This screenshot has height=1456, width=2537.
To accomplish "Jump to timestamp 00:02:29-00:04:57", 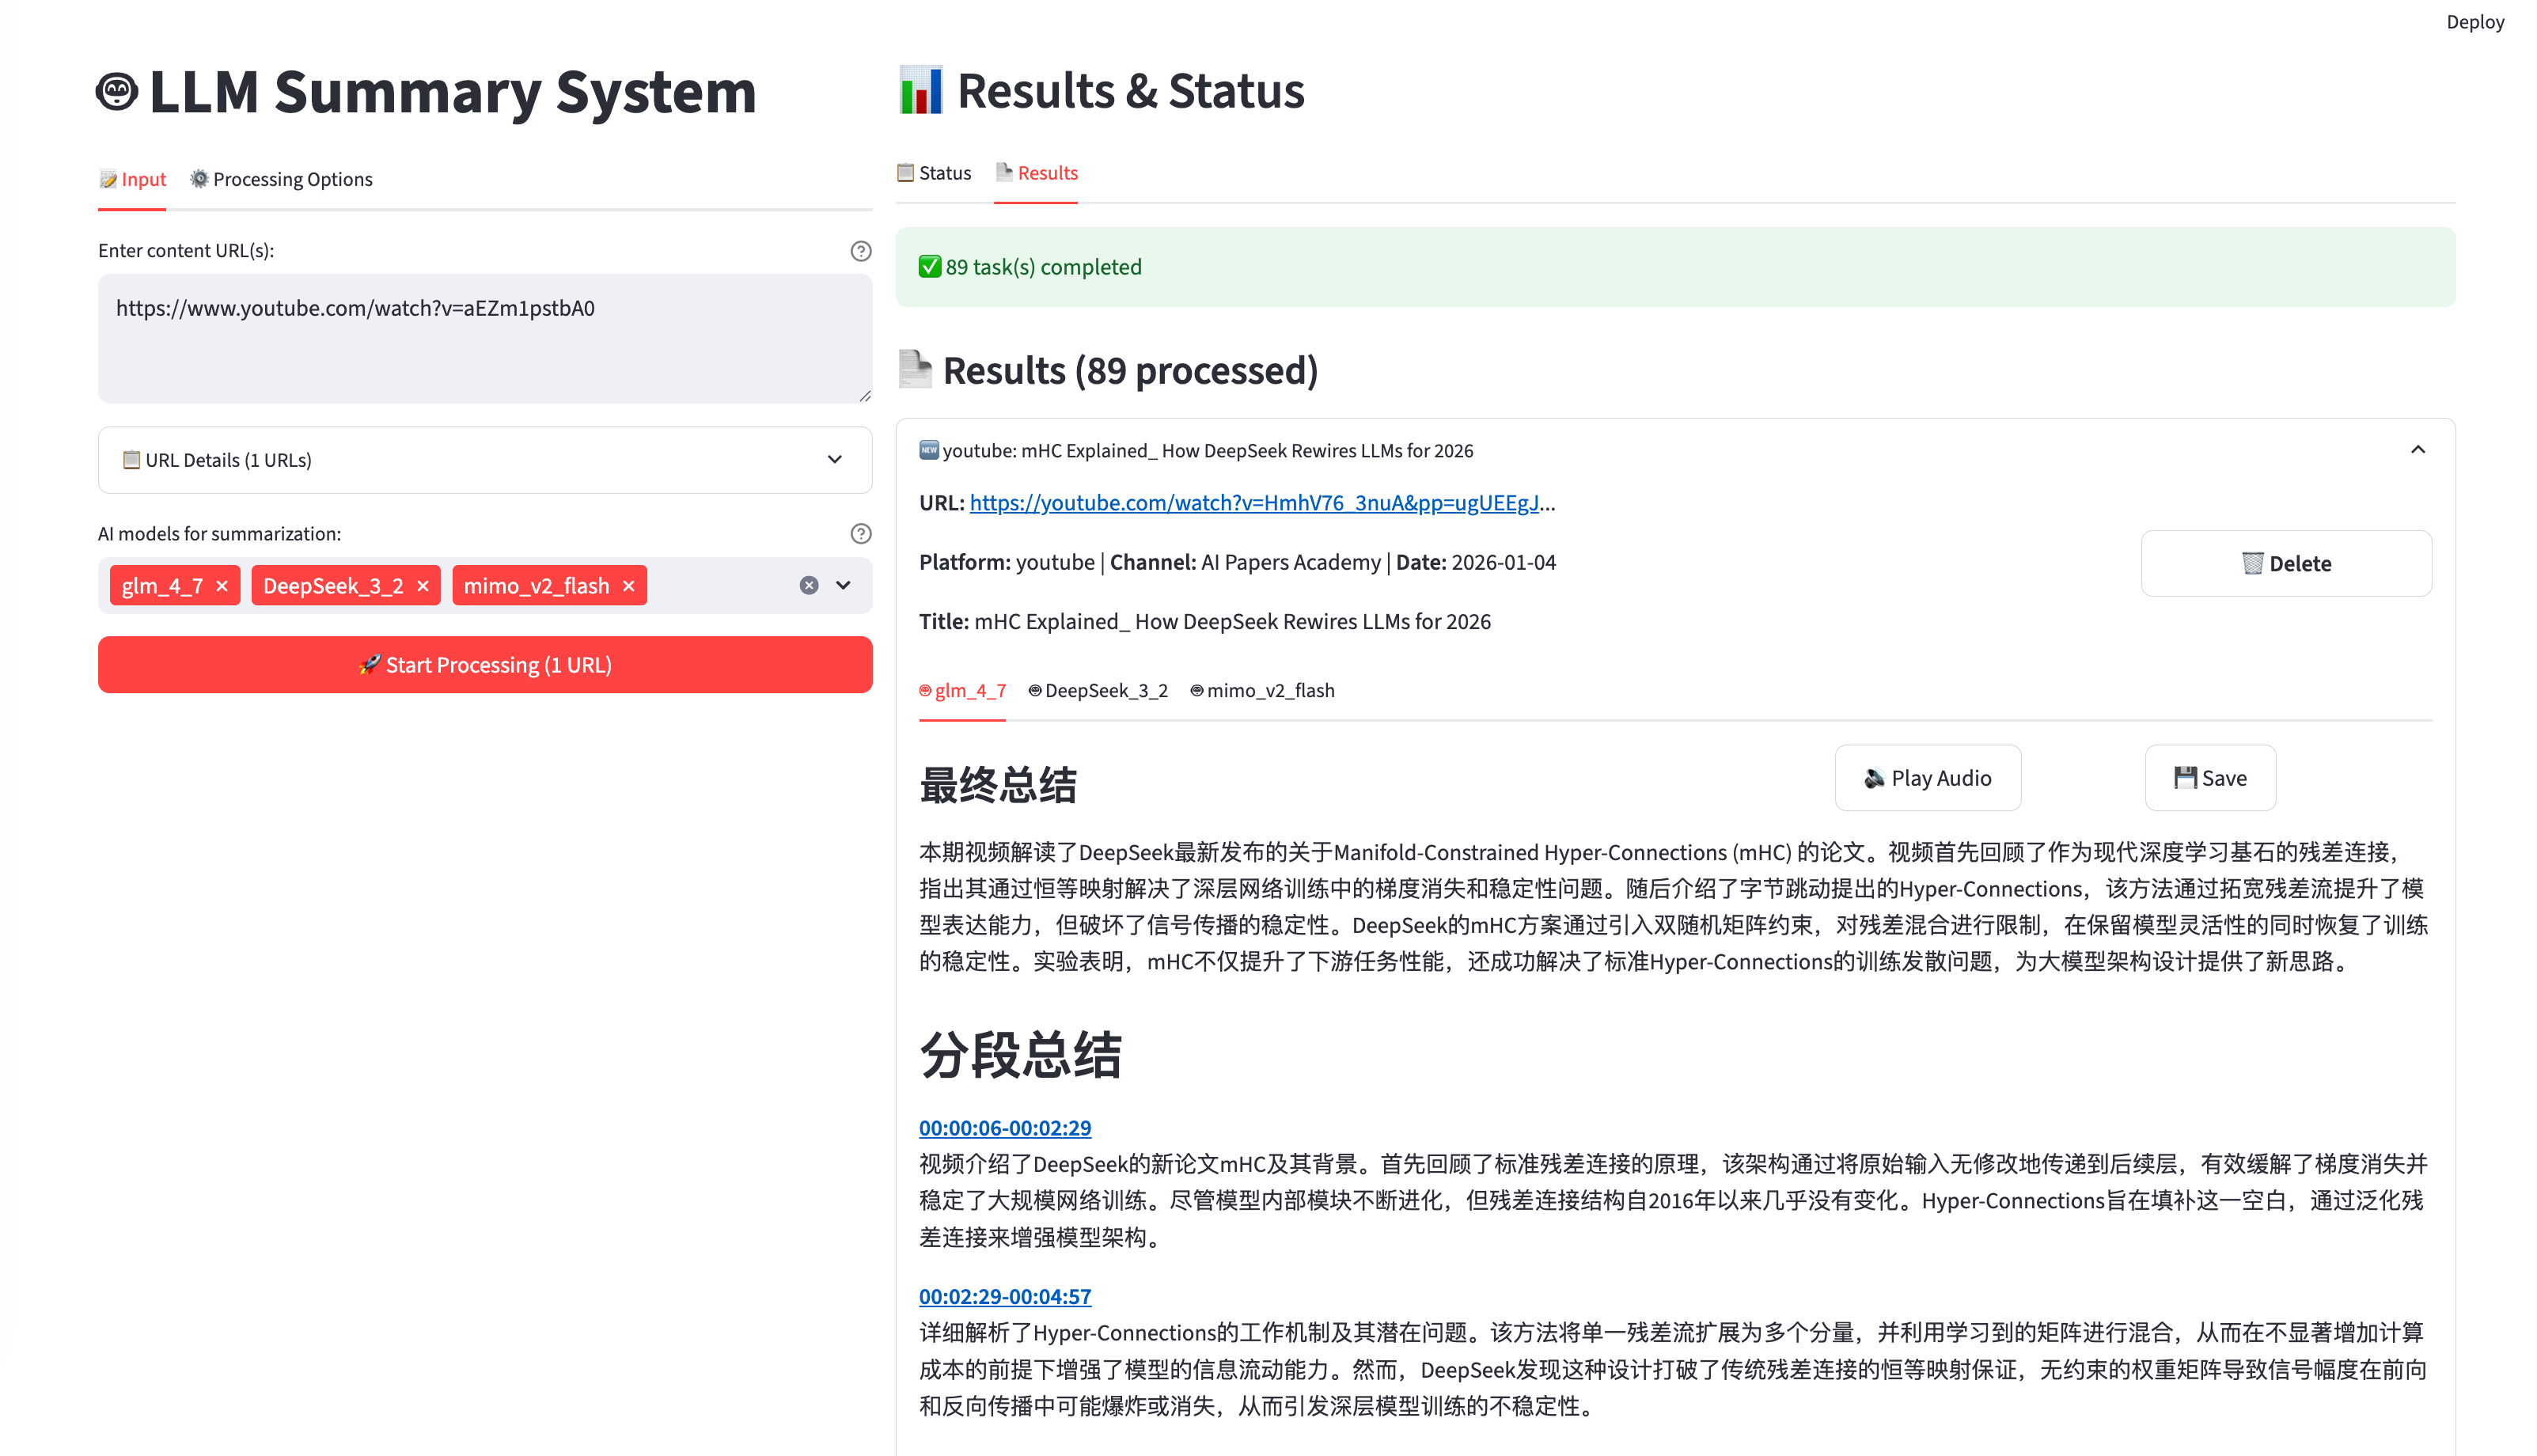I will coord(1004,1296).
